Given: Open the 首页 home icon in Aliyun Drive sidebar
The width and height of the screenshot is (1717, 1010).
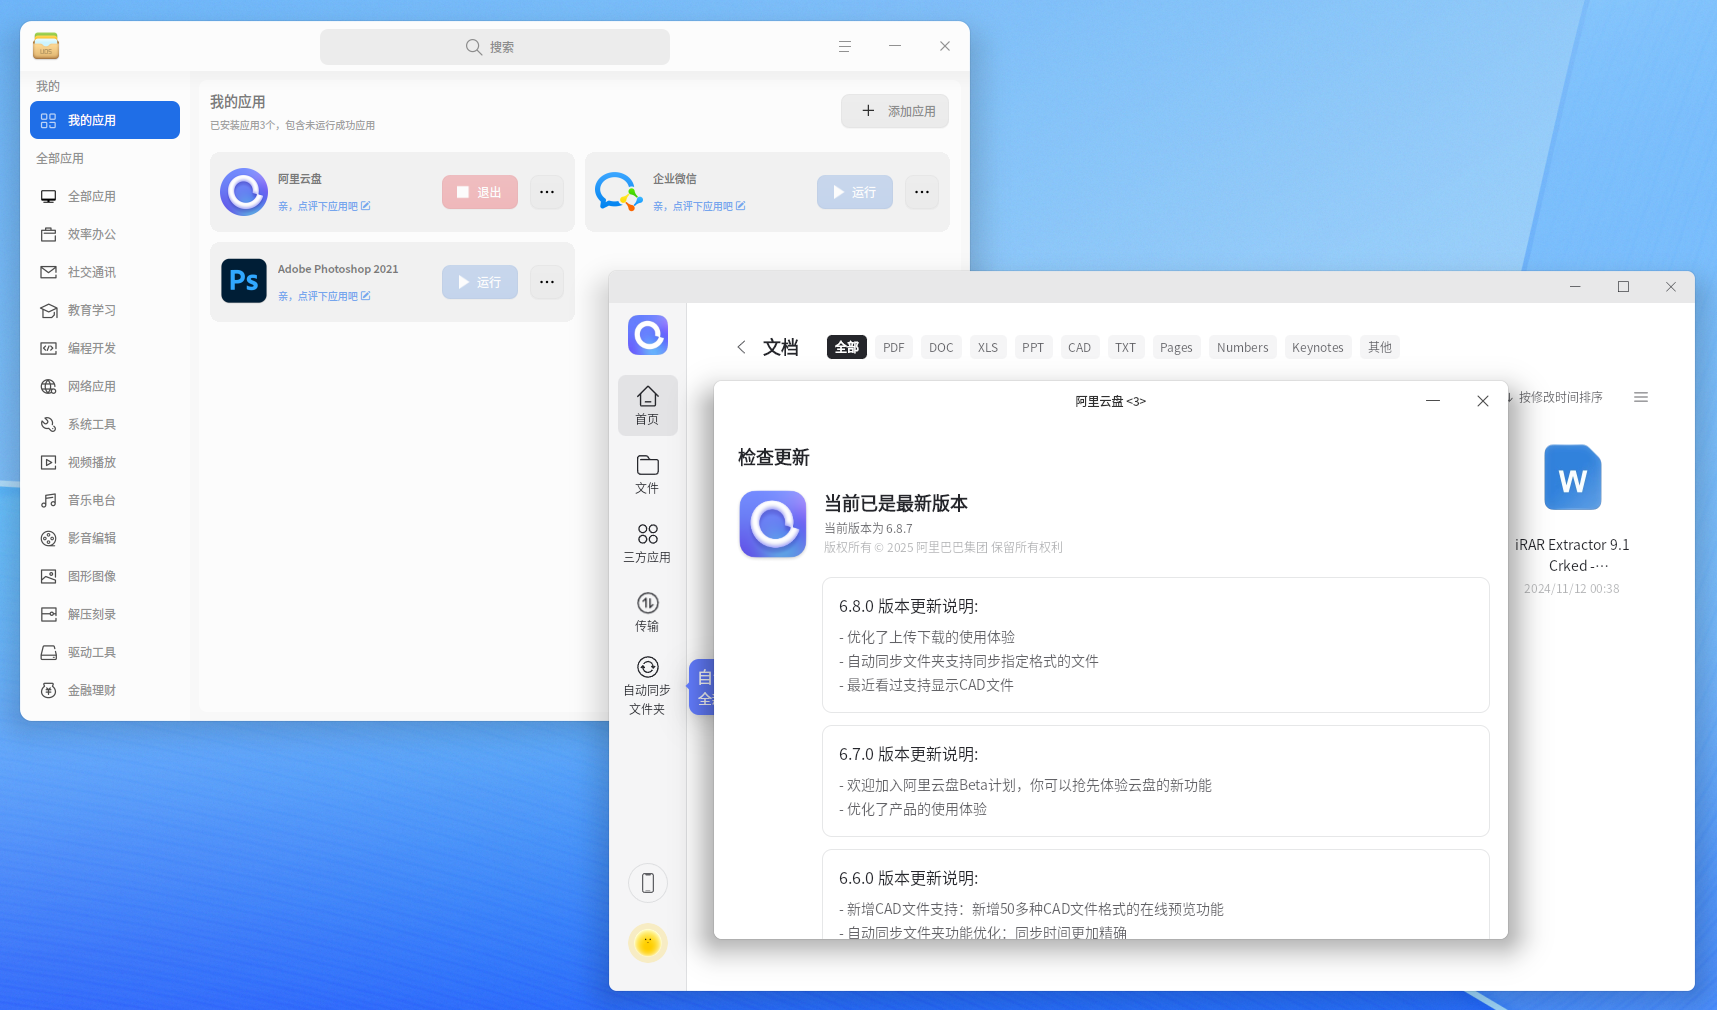Looking at the screenshot, I should coord(647,405).
